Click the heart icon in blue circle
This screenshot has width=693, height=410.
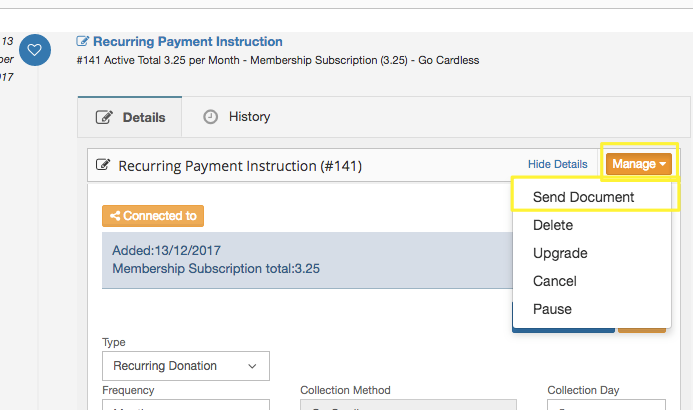pos(34,49)
